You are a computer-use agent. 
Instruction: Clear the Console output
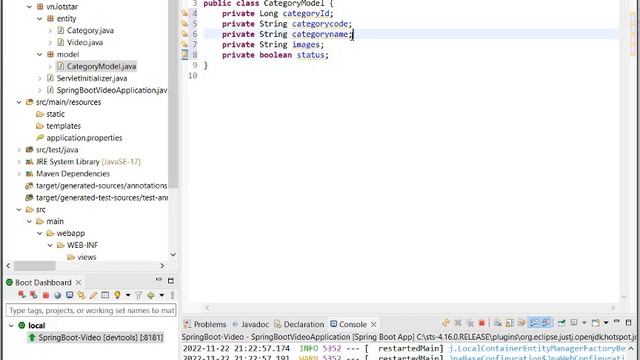point(498,323)
